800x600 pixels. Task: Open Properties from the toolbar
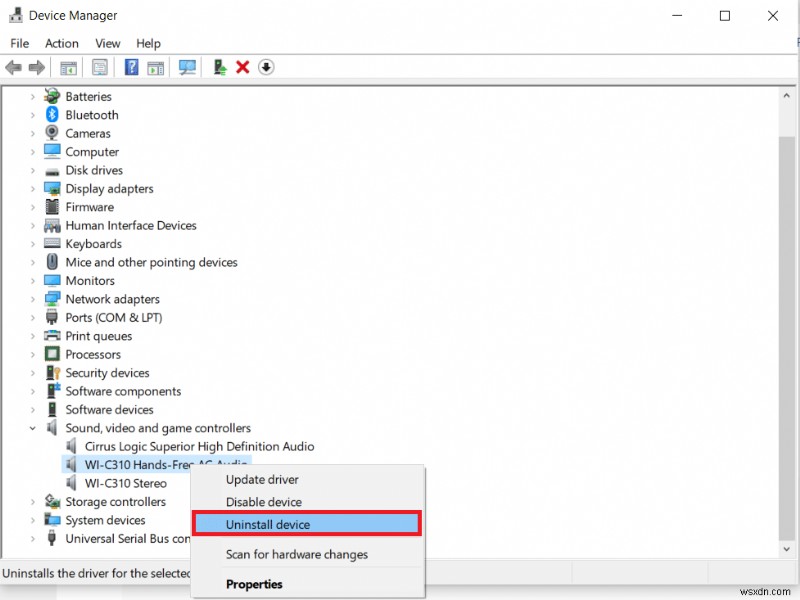point(100,67)
